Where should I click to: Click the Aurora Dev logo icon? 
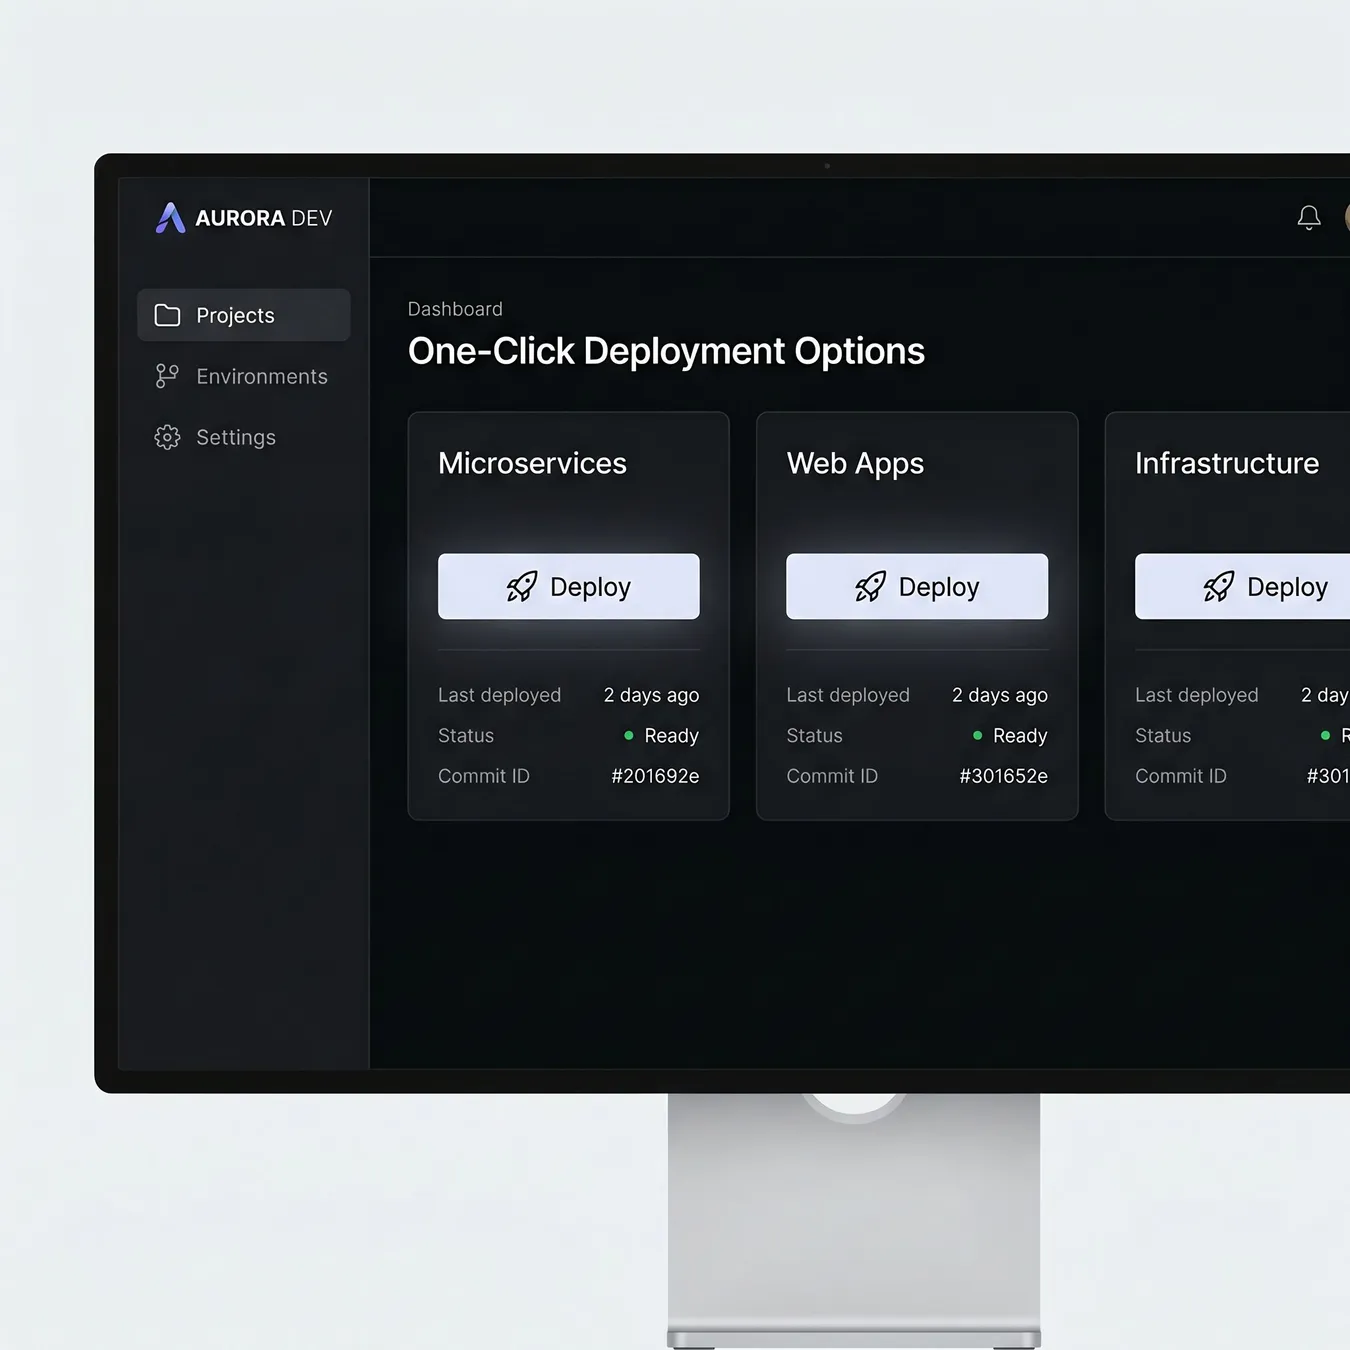(171, 217)
